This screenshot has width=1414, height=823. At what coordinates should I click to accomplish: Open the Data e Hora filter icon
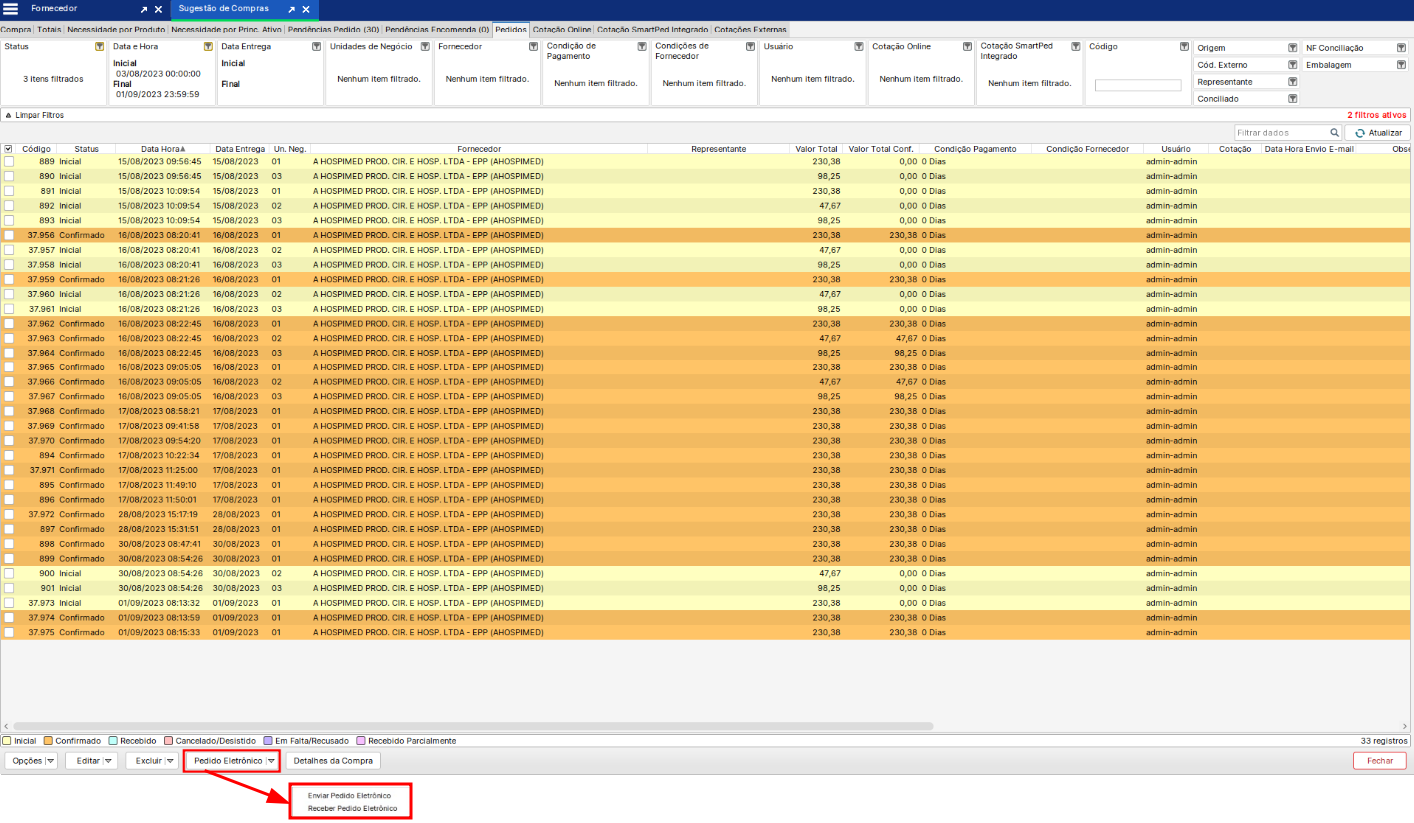(x=208, y=47)
